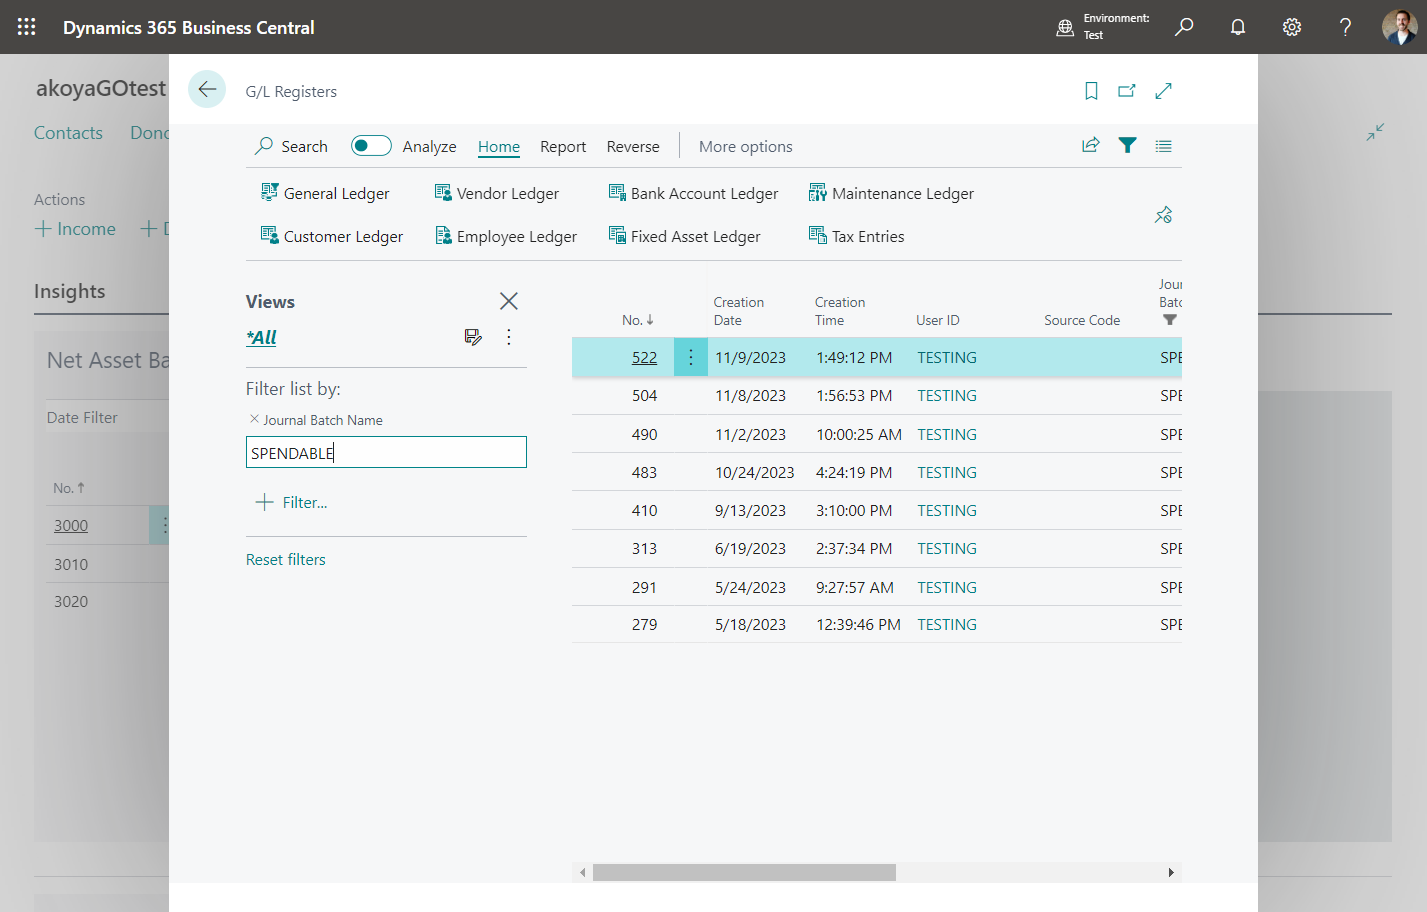This screenshot has width=1427, height=912.
Task: Click the Income action in the background page
Action: point(75,229)
